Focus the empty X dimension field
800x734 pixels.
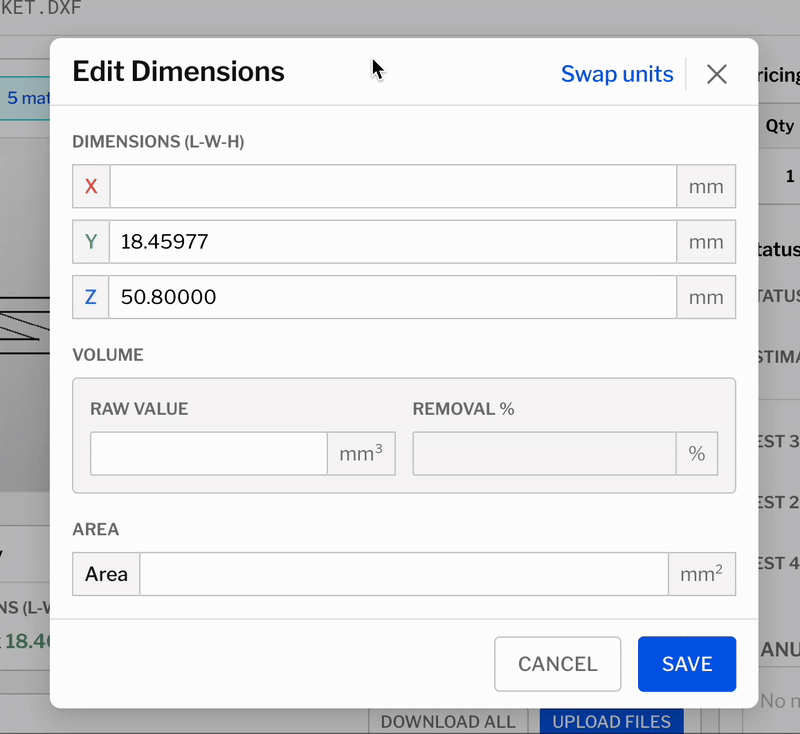[393, 187]
